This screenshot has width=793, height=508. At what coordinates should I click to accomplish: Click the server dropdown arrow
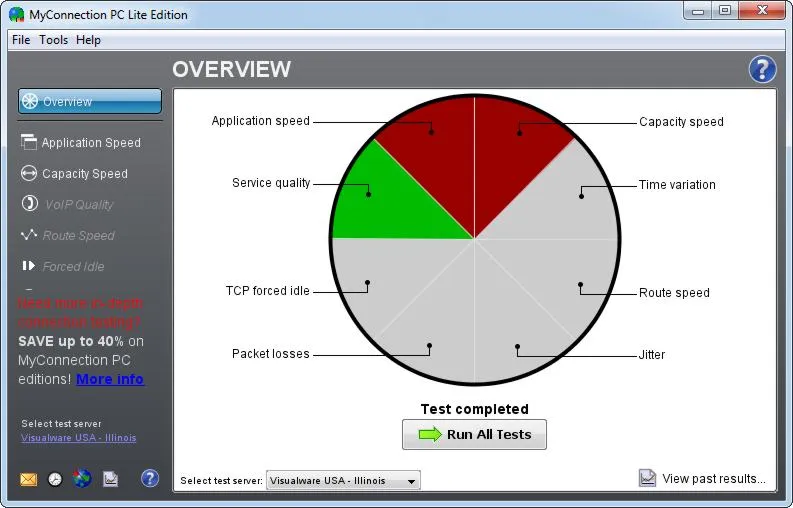pos(412,481)
